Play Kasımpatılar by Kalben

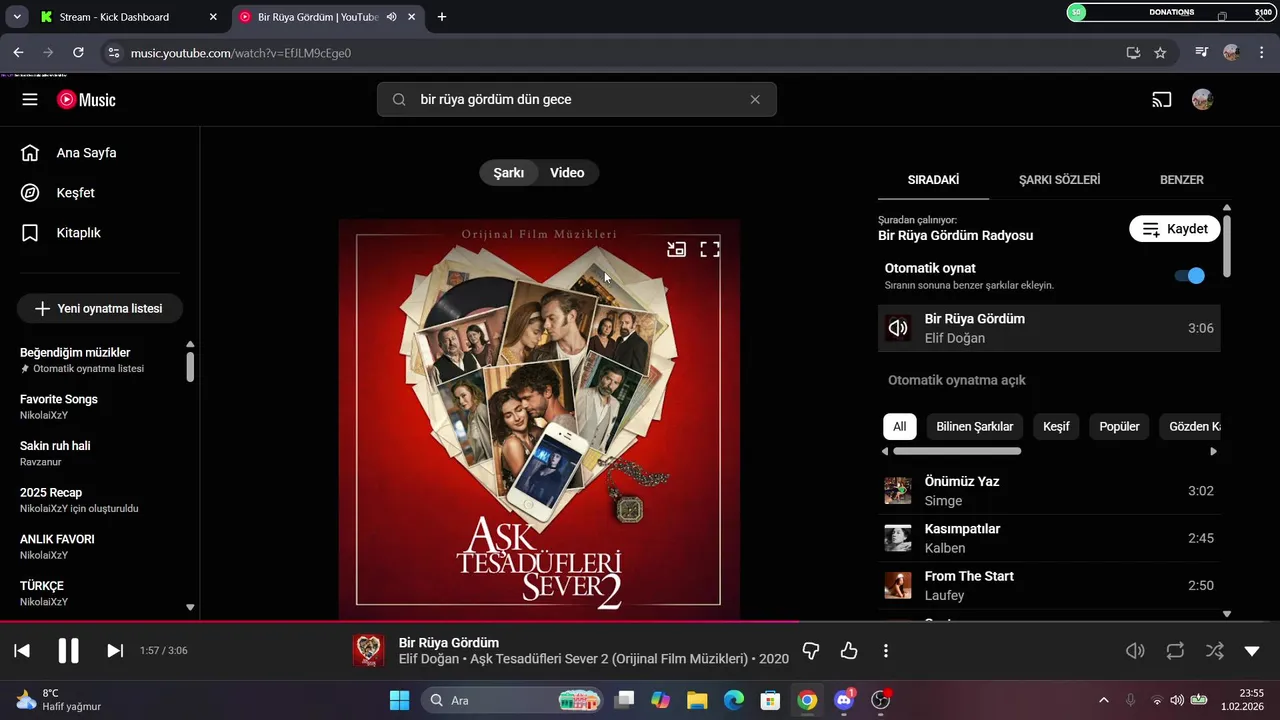[x=1049, y=538]
